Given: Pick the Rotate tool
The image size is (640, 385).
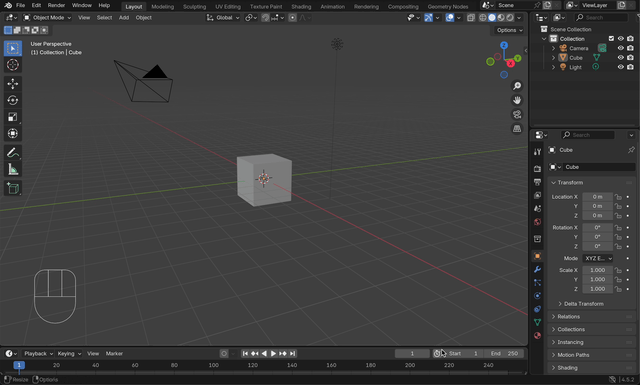Looking at the screenshot, I should (13, 100).
